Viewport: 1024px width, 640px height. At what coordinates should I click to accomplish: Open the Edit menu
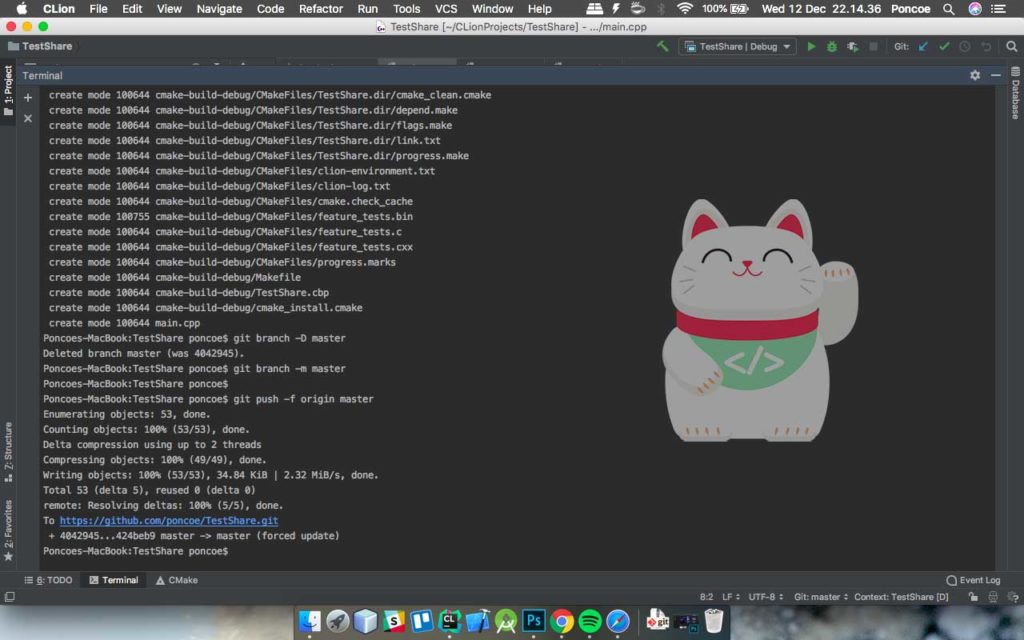point(132,9)
